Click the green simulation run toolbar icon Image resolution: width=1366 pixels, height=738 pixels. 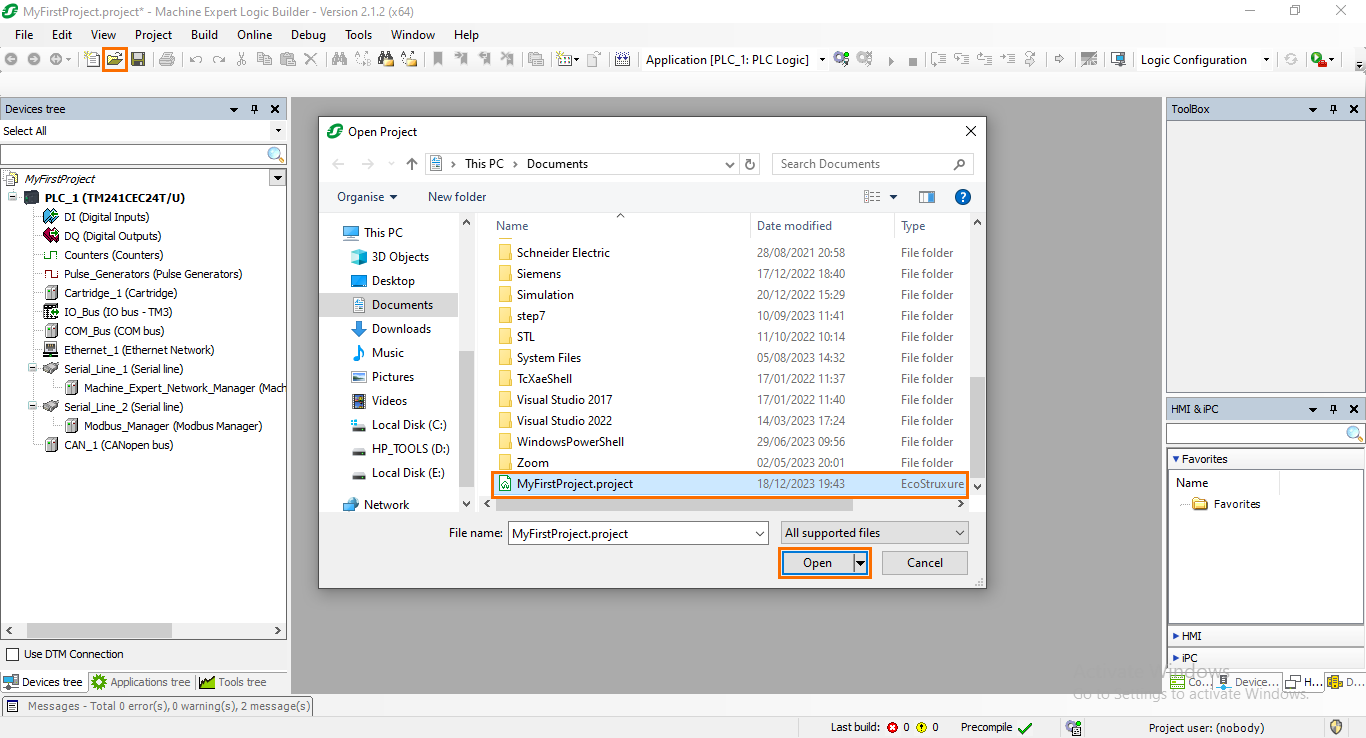coord(1319,59)
